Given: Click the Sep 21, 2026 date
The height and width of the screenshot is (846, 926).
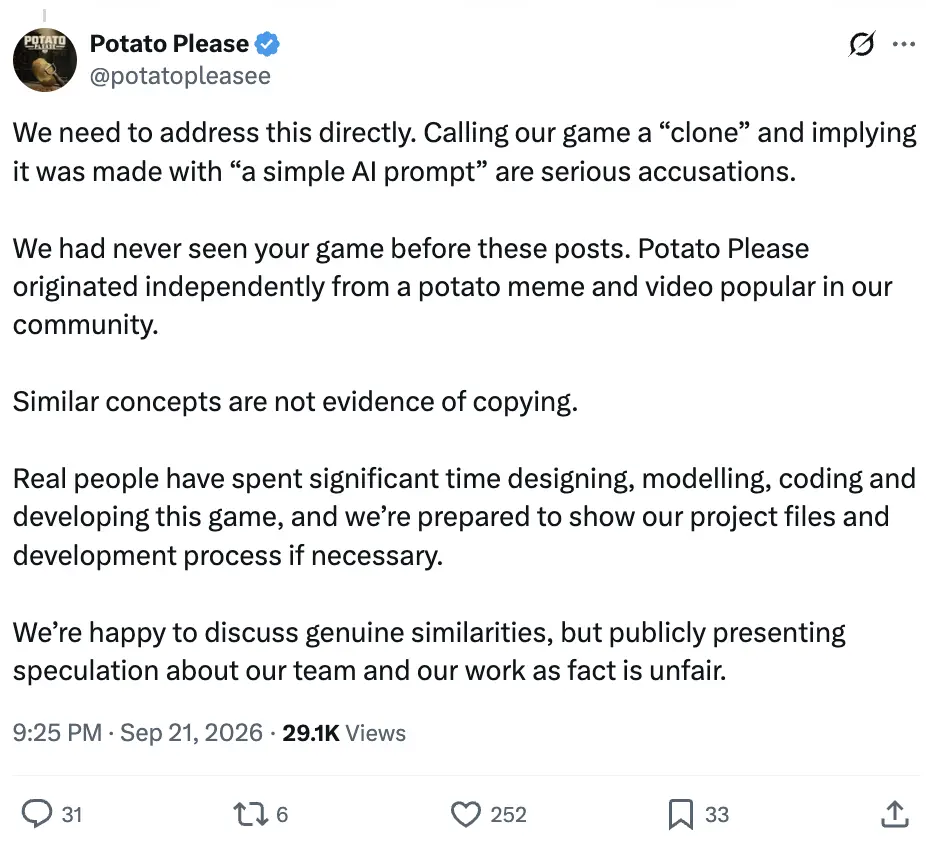Looking at the screenshot, I should 191,733.
